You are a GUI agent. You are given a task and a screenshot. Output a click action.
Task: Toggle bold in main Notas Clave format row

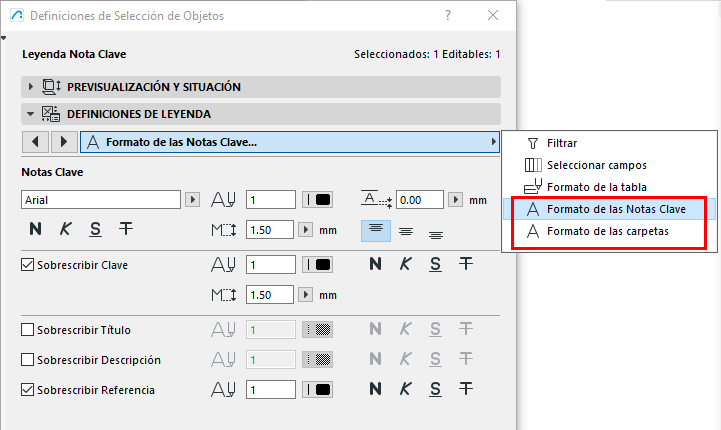point(35,229)
